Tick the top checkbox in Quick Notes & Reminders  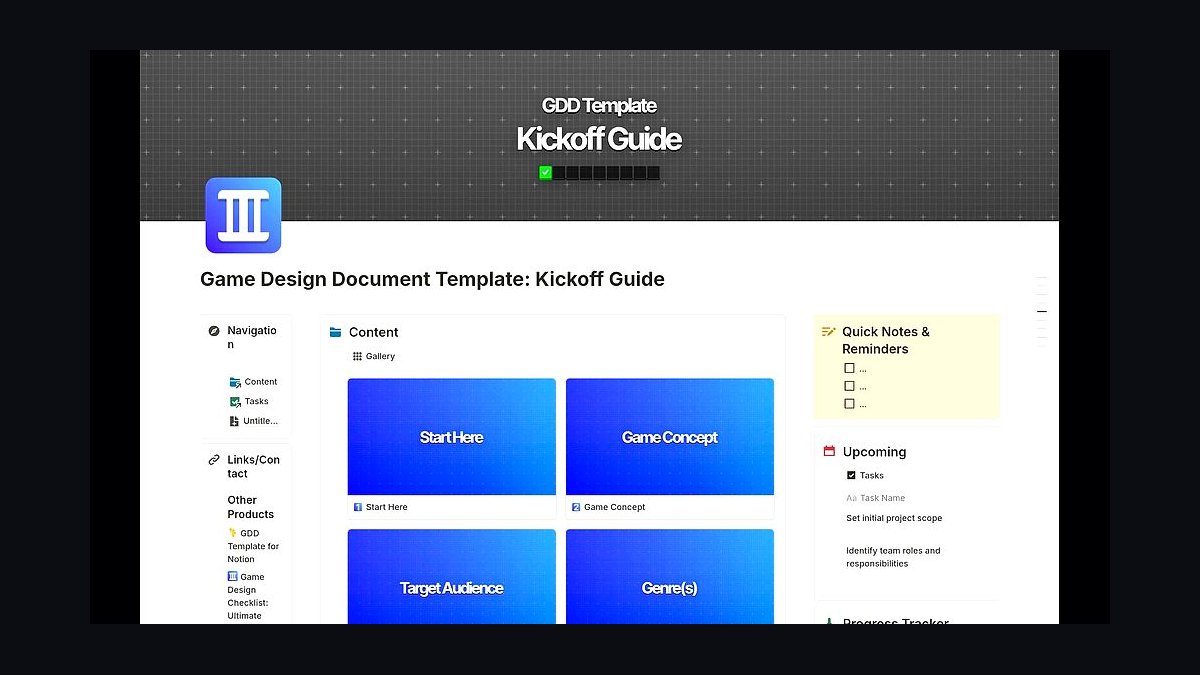850,368
